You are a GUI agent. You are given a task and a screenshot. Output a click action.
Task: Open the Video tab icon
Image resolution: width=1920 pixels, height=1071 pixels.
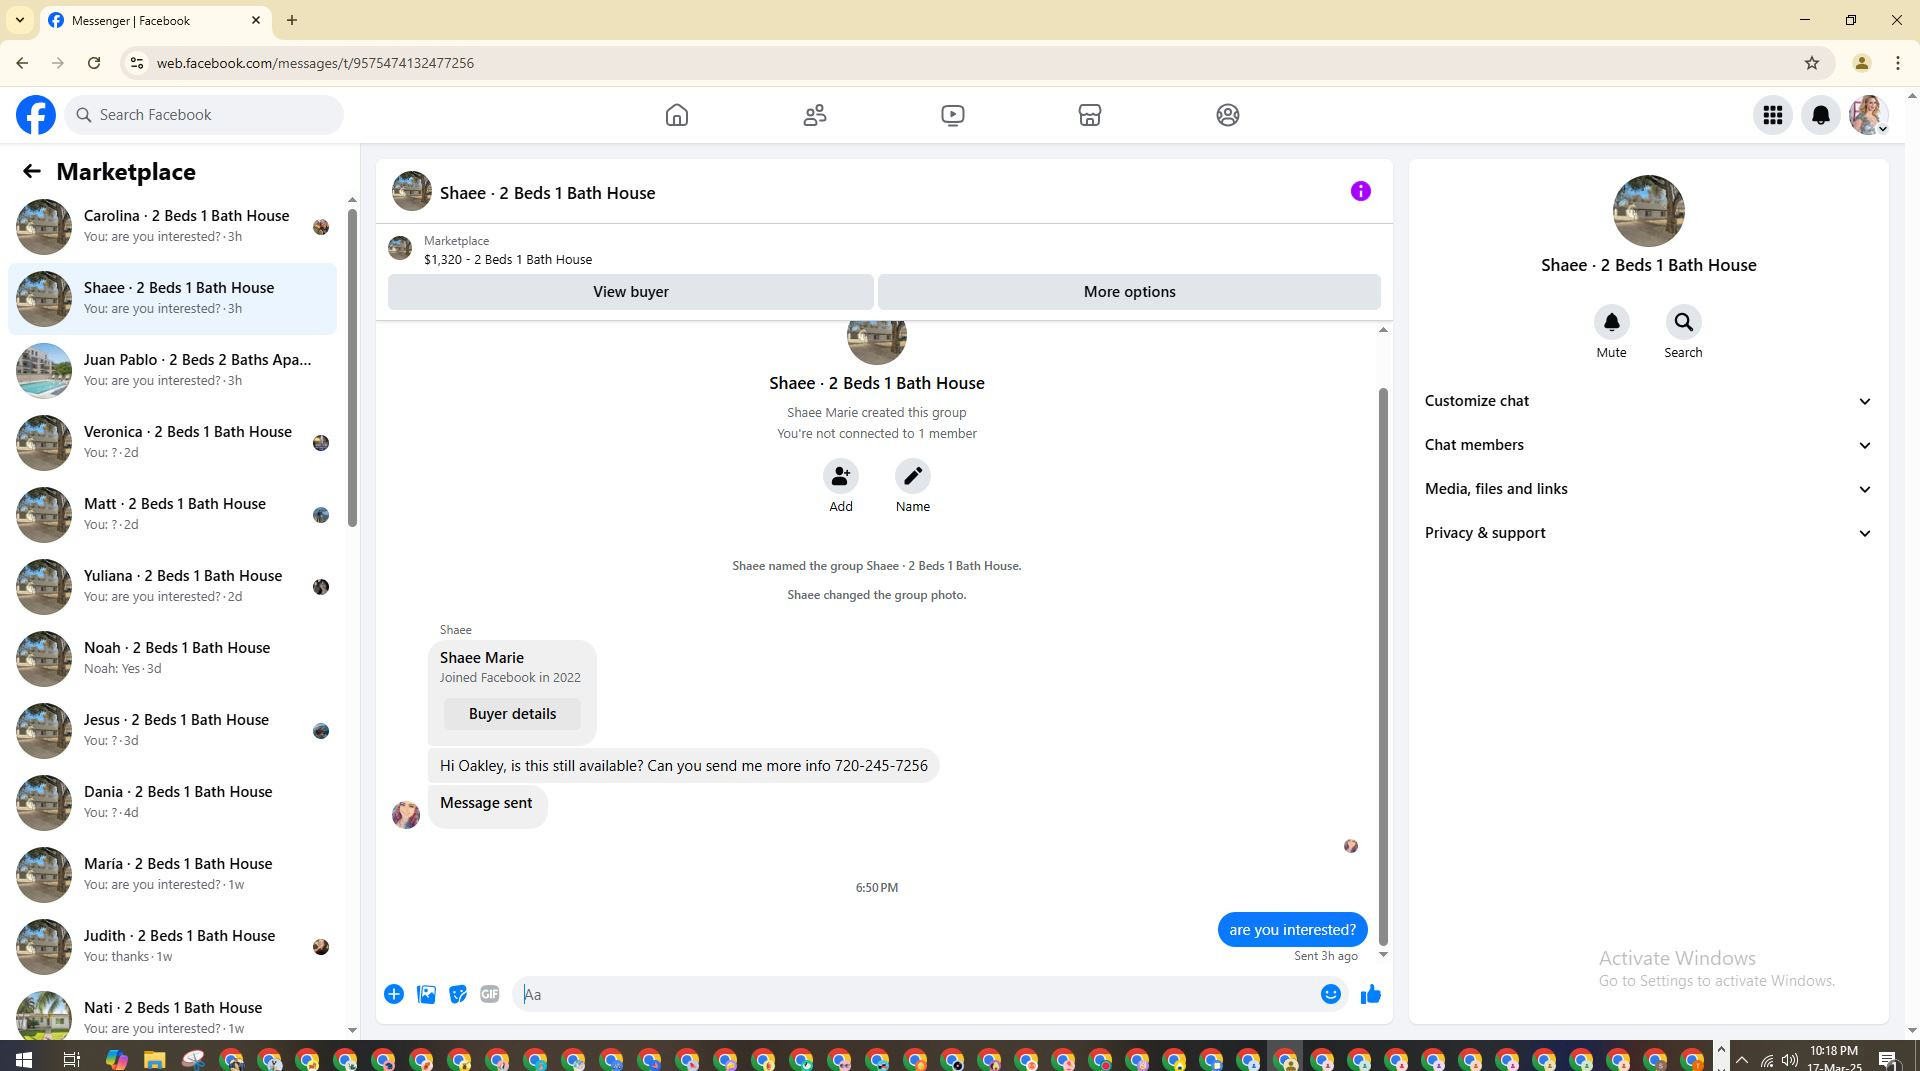(x=953, y=115)
